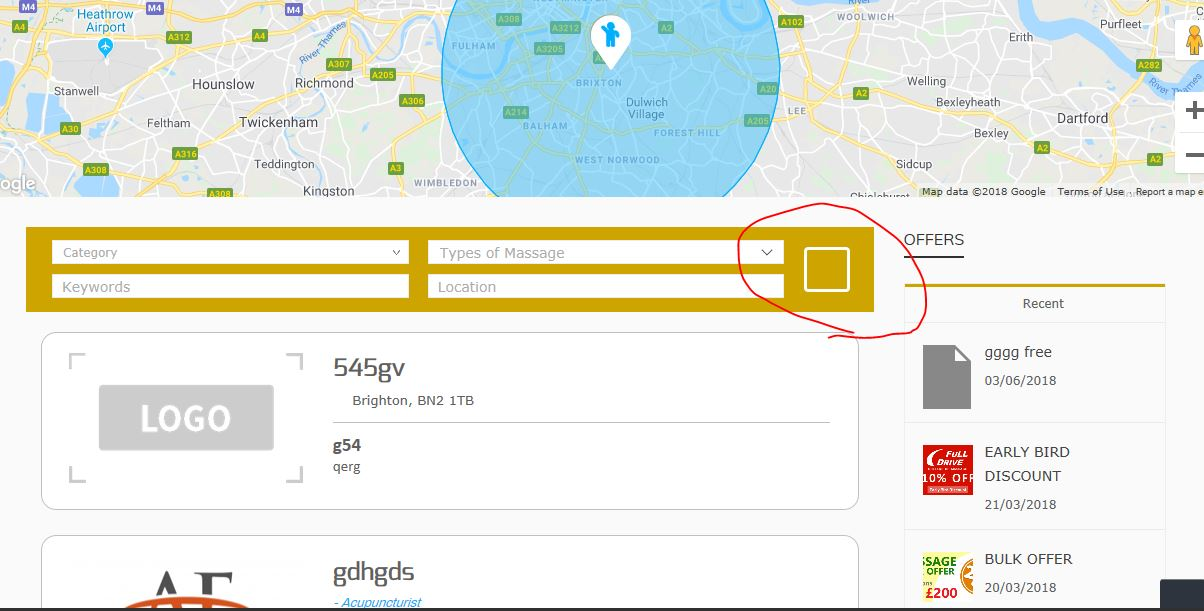Click the Location input field

point(605,286)
